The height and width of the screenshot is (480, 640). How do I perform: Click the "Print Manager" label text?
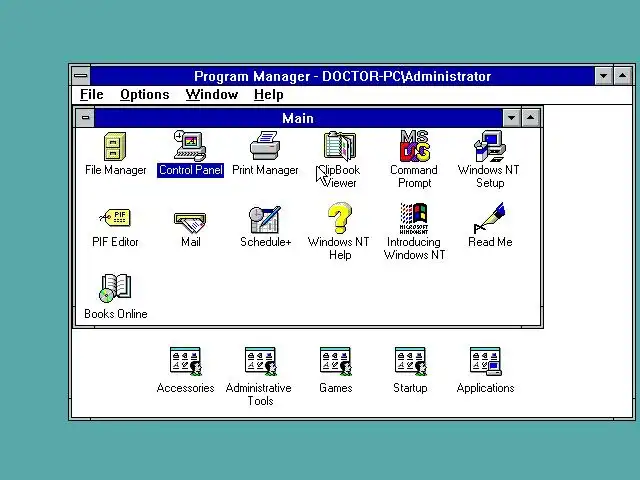(x=265, y=170)
